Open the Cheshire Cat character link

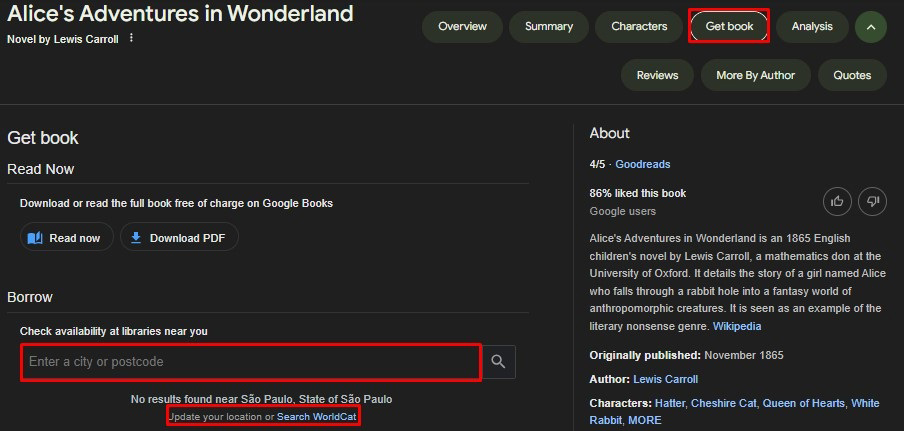coord(724,403)
